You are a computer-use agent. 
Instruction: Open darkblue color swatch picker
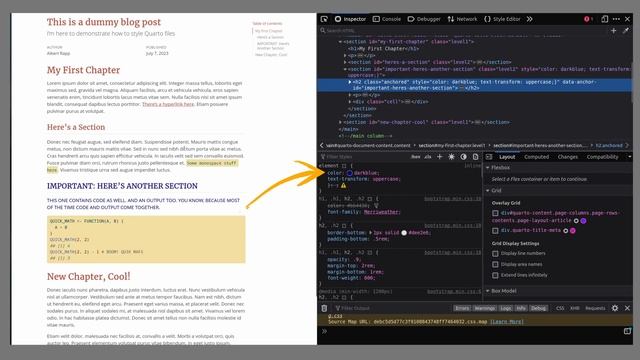coord(349,173)
